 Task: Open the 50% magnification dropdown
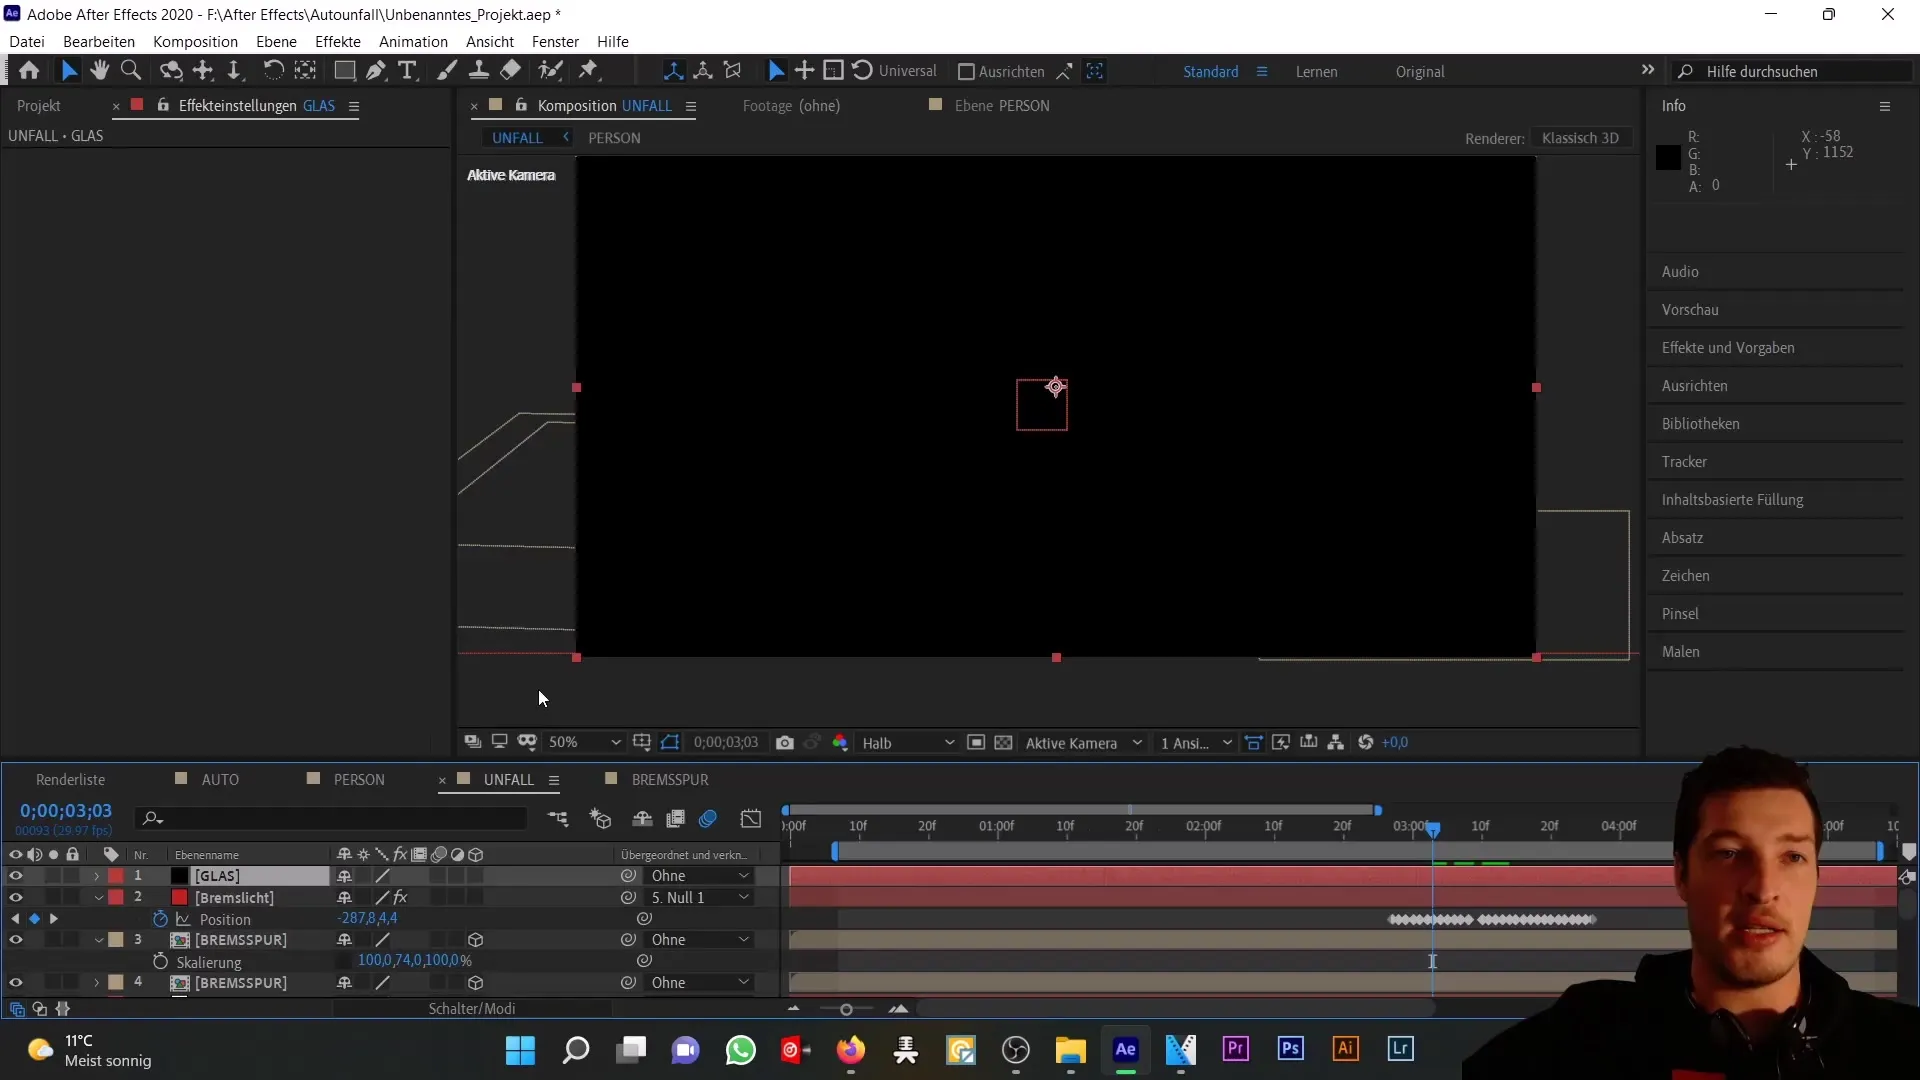click(584, 743)
